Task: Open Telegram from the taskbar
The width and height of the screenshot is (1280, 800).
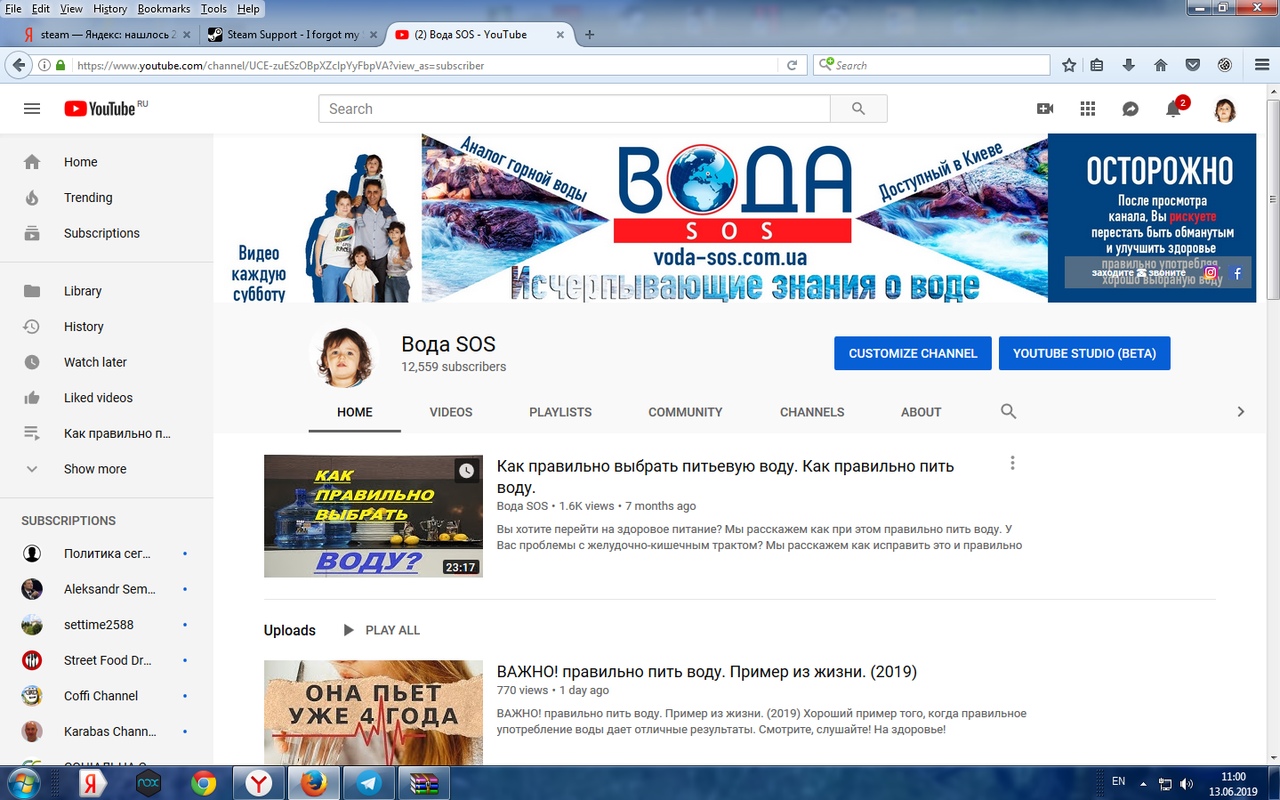Action: (368, 783)
